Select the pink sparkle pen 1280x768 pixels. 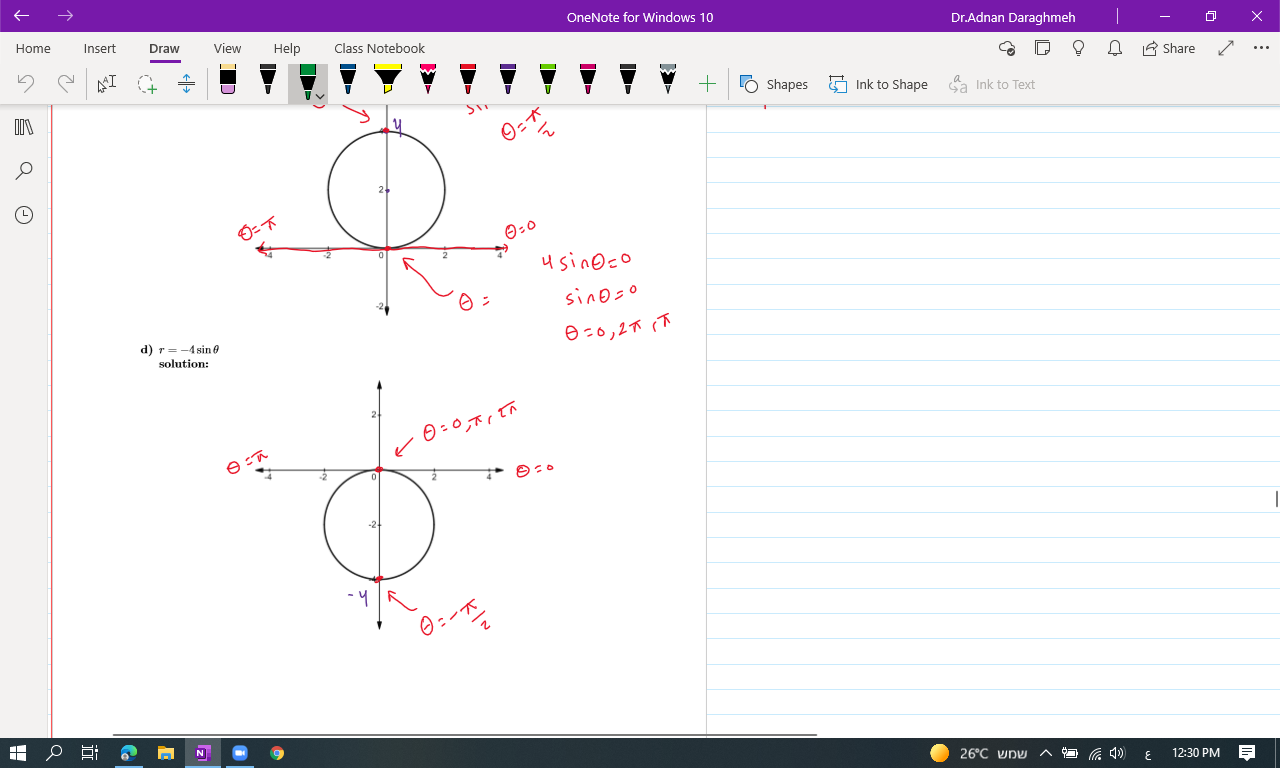pyautogui.click(x=428, y=80)
